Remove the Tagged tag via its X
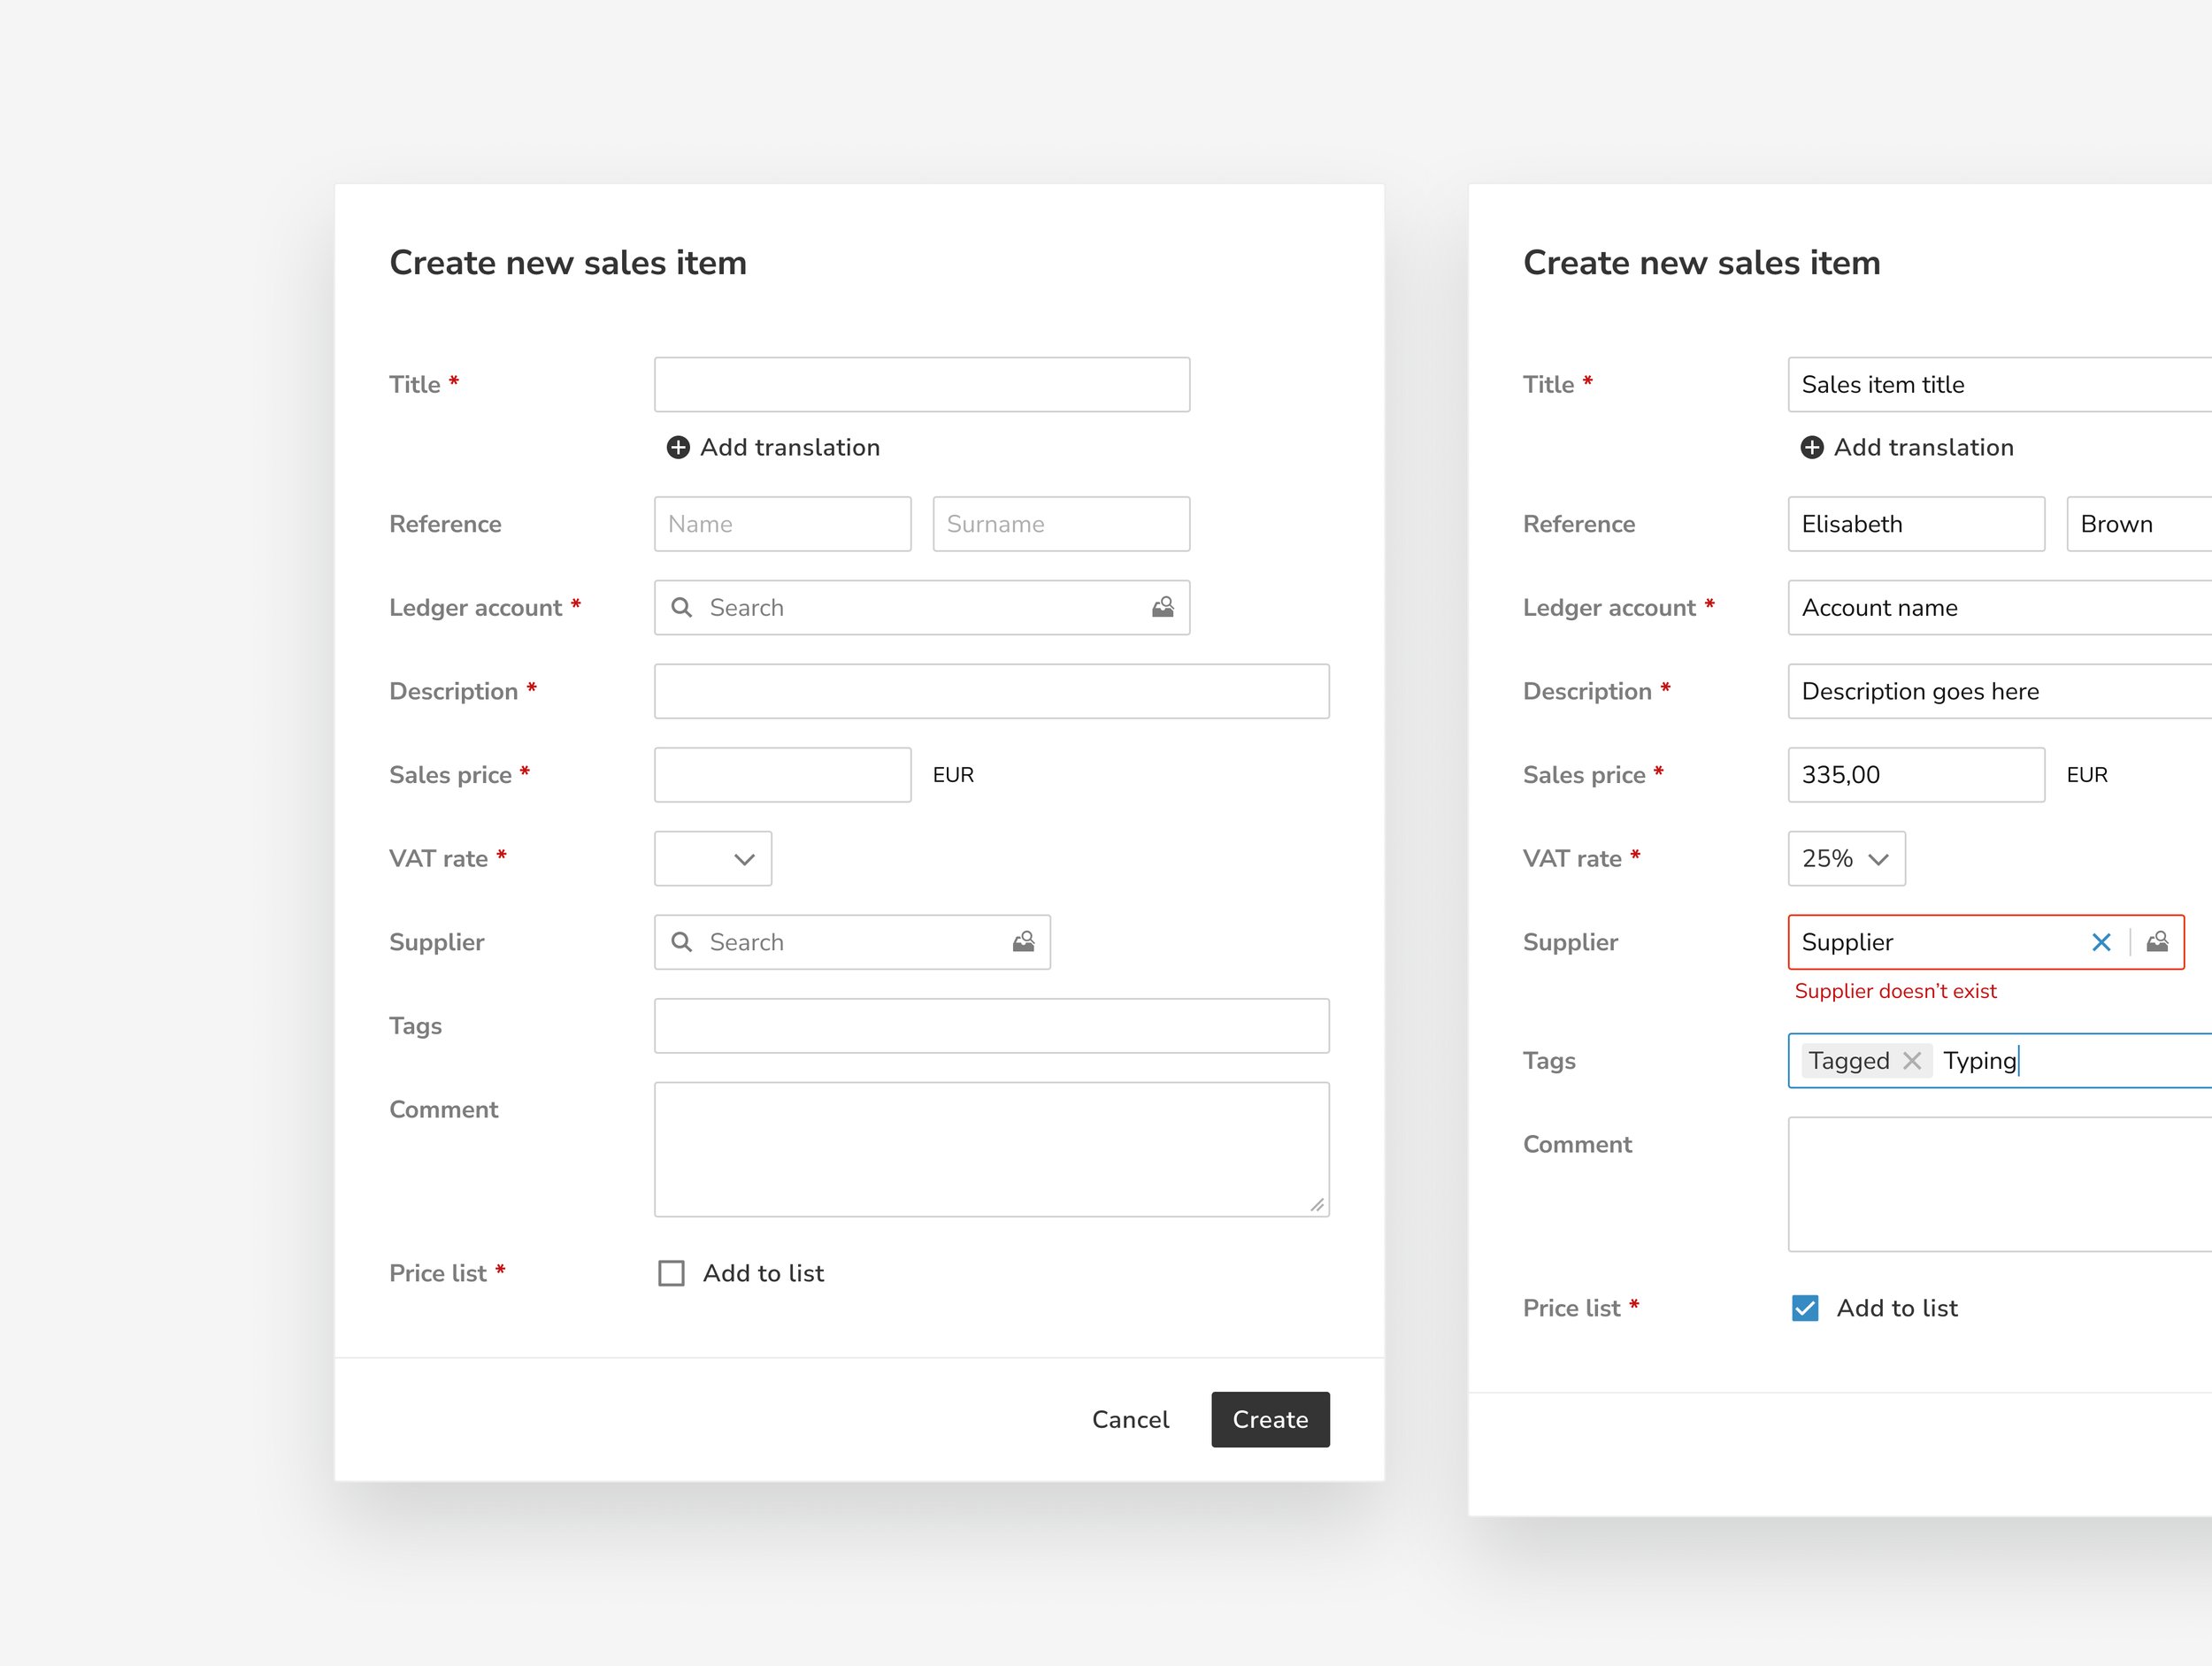The image size is (2212, 1666). (1912, 1060)
